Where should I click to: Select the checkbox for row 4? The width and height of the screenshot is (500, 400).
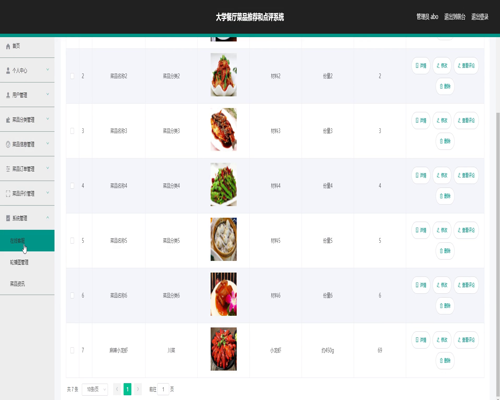point(72,186)
